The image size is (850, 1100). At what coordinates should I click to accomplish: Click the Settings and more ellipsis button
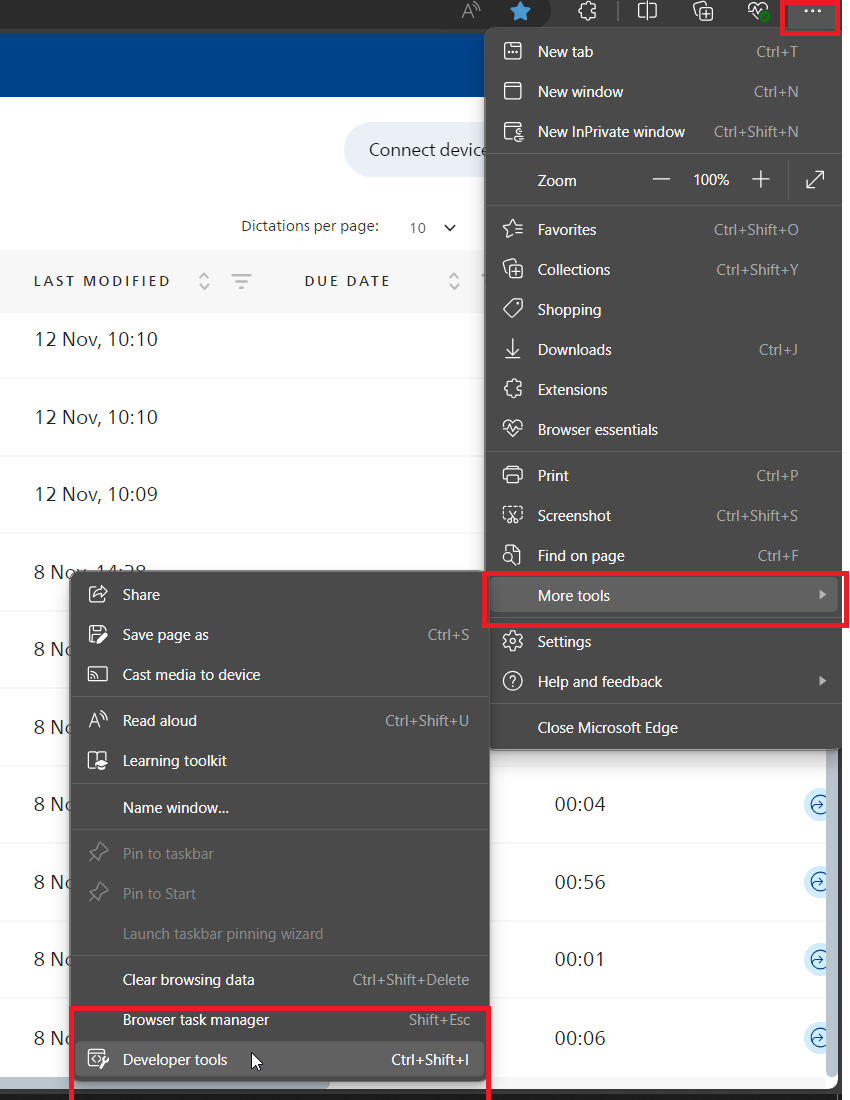pos(812,12)
